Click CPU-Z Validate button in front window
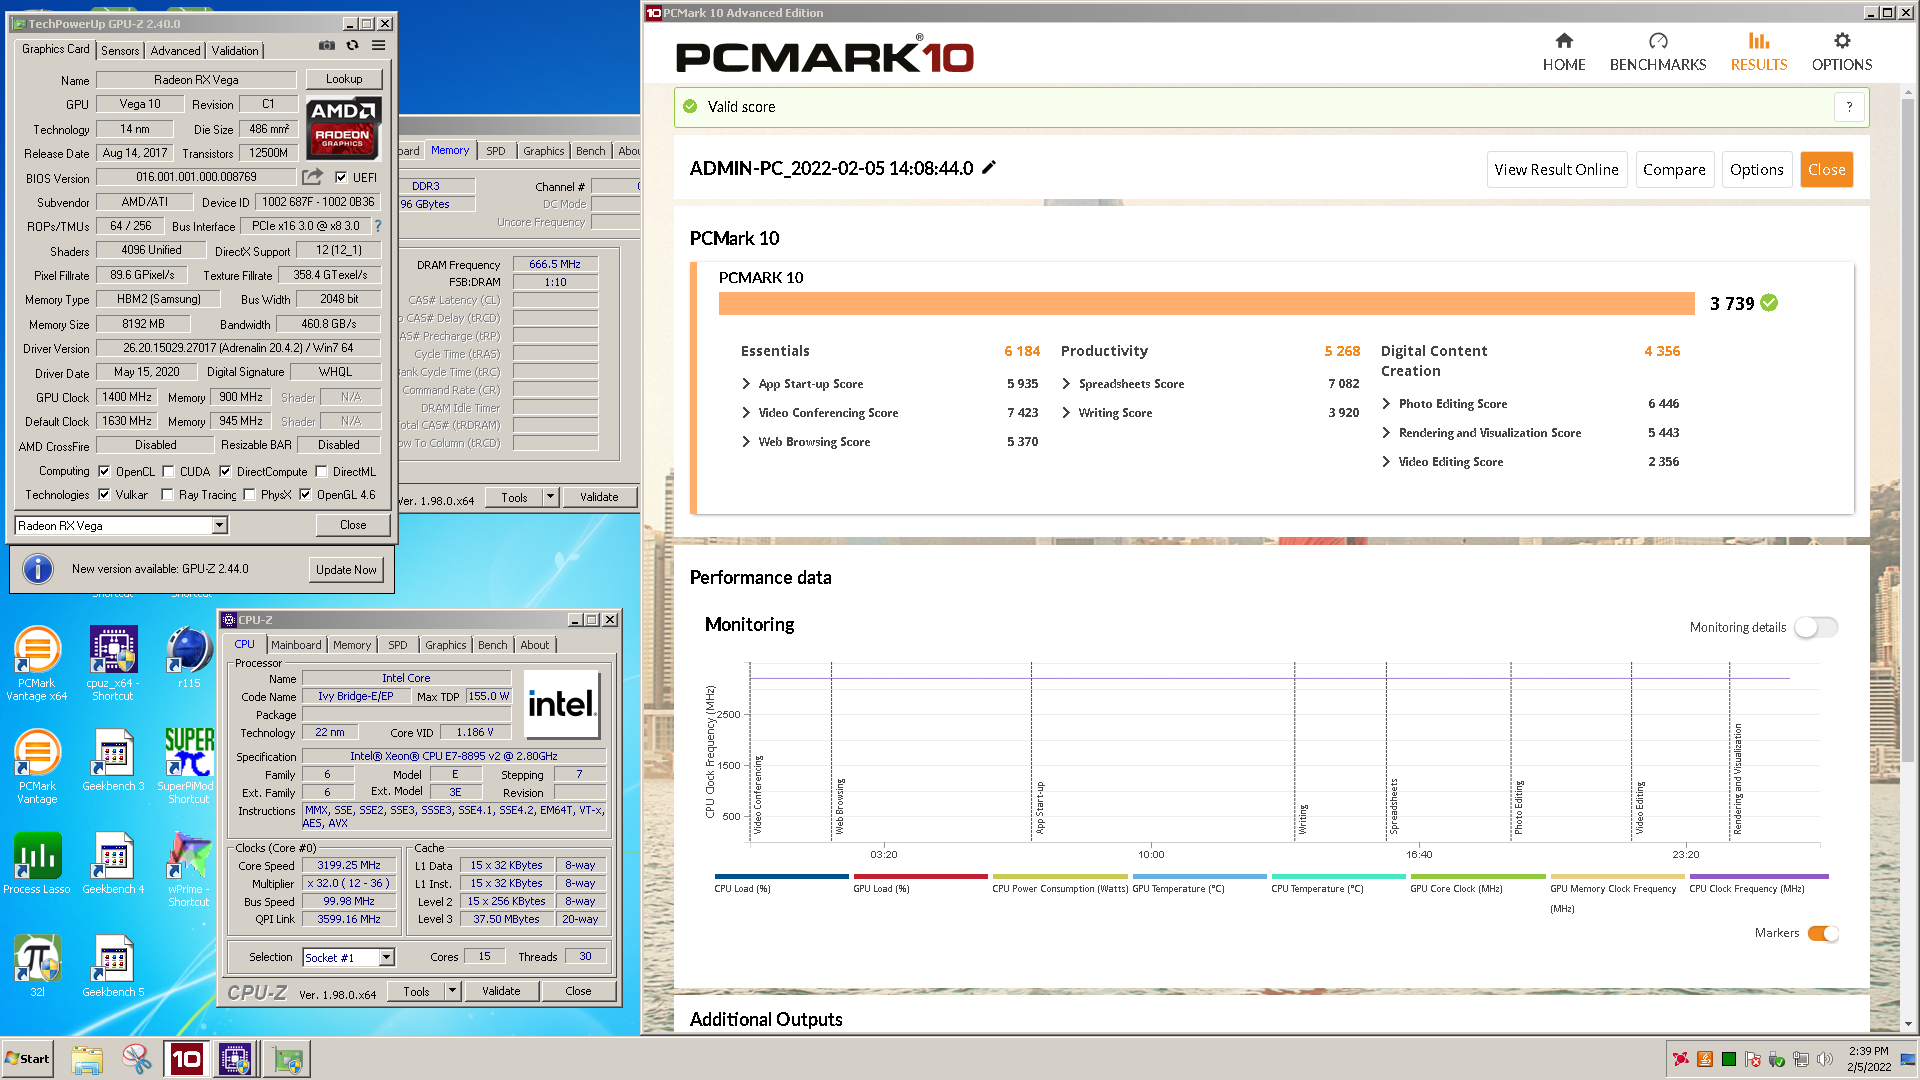 (x=501, y=991)
